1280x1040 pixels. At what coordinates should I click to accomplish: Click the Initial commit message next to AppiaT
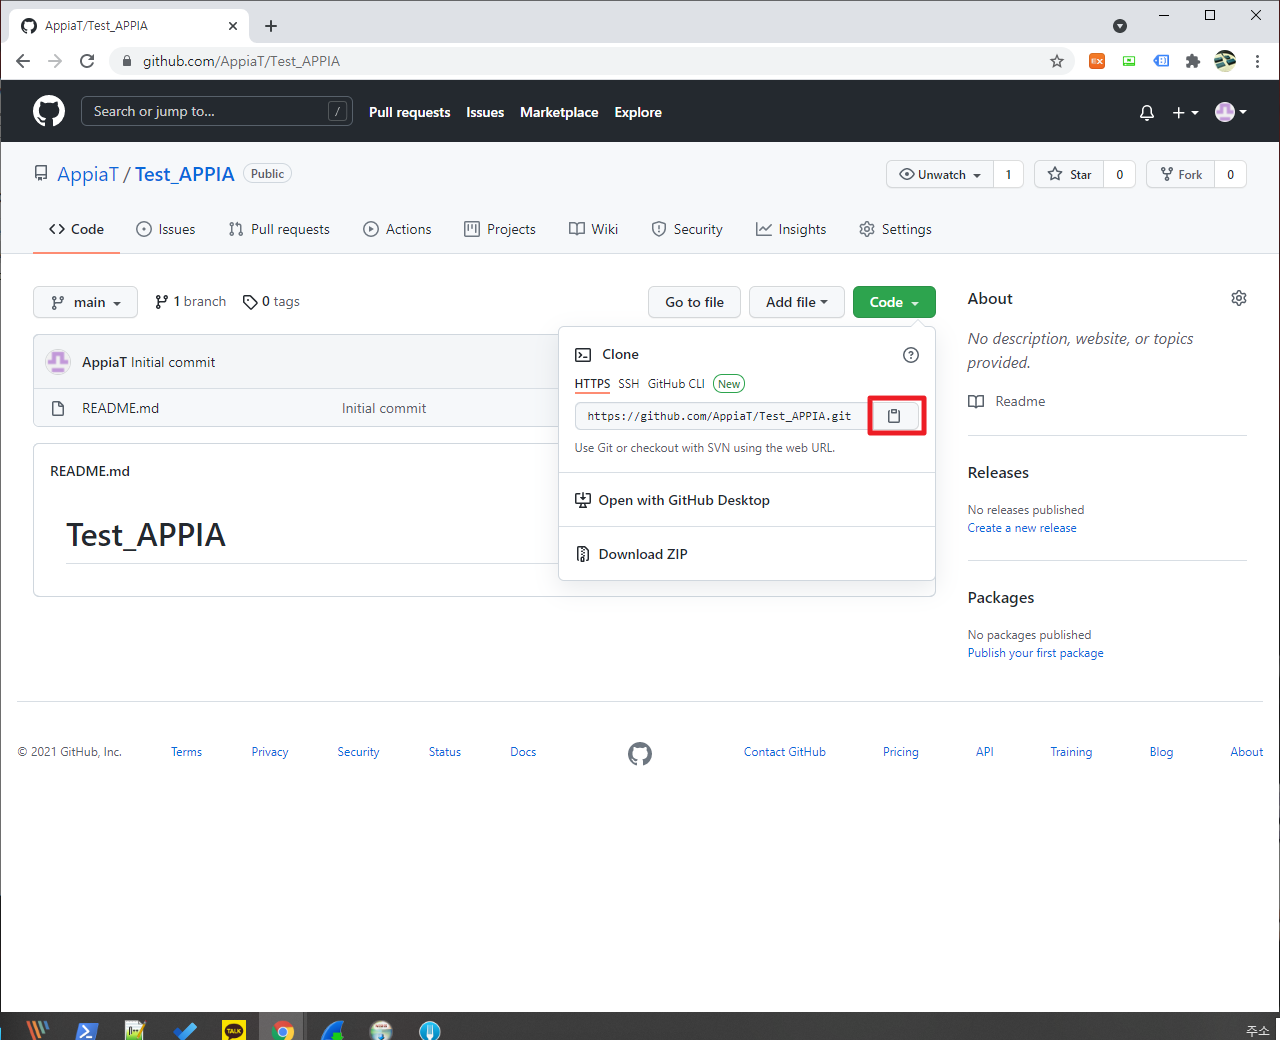pos(173,362)
